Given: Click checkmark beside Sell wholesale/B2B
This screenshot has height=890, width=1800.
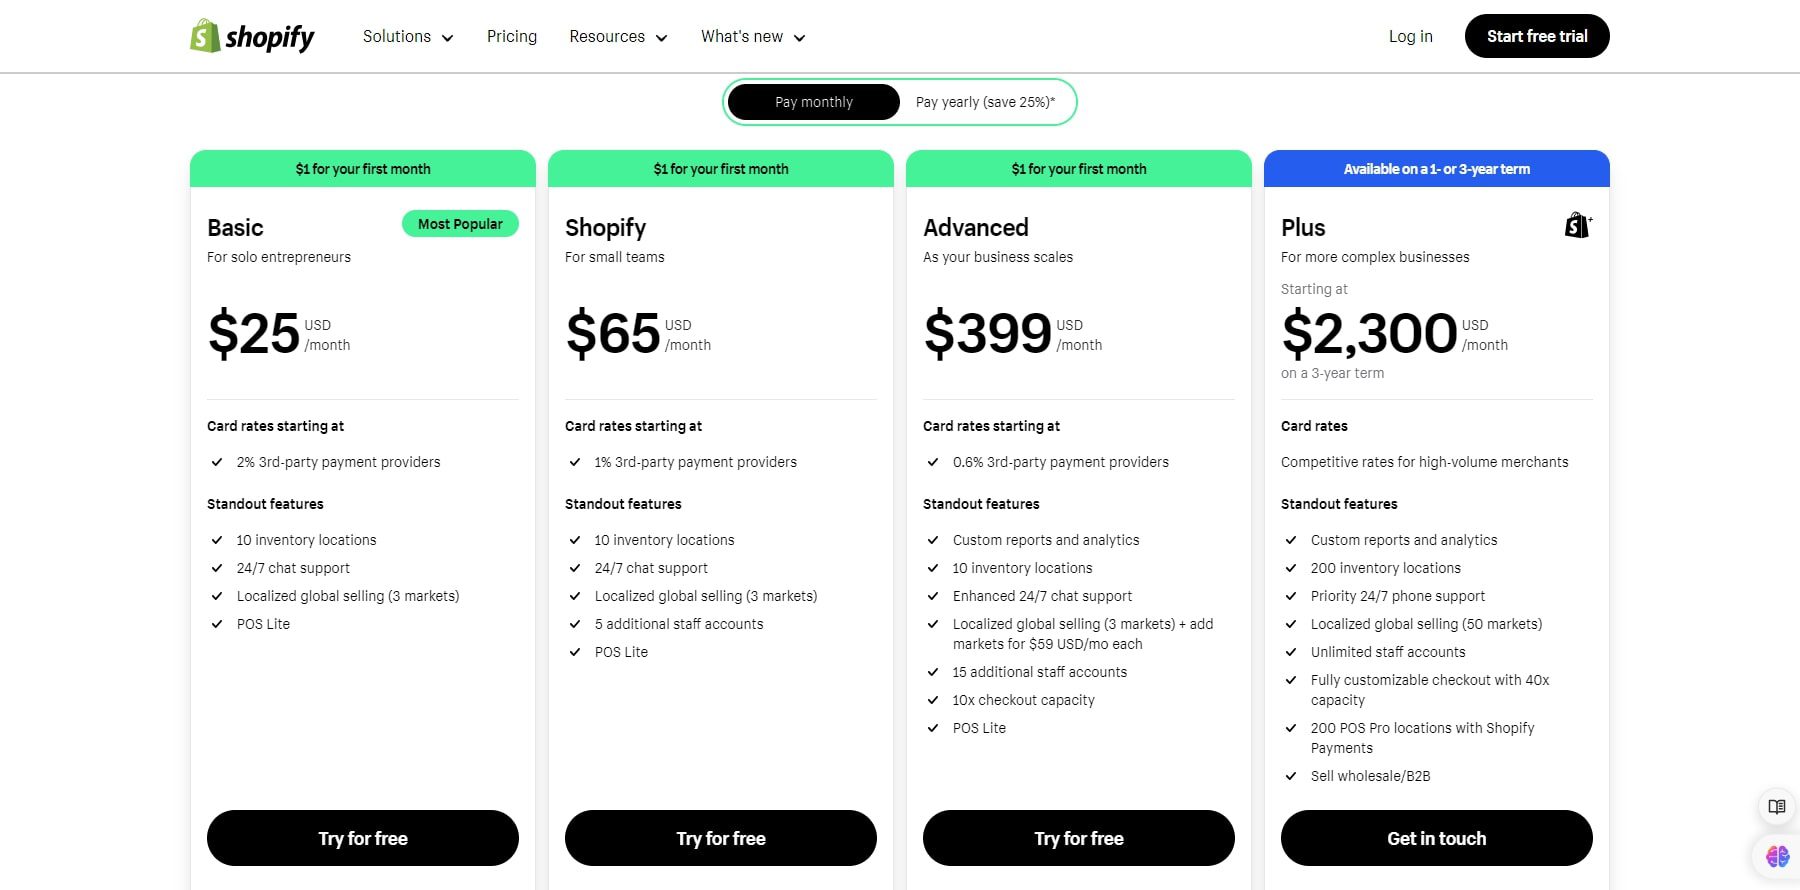Looking at the screenshot, I should (1290, 776).
